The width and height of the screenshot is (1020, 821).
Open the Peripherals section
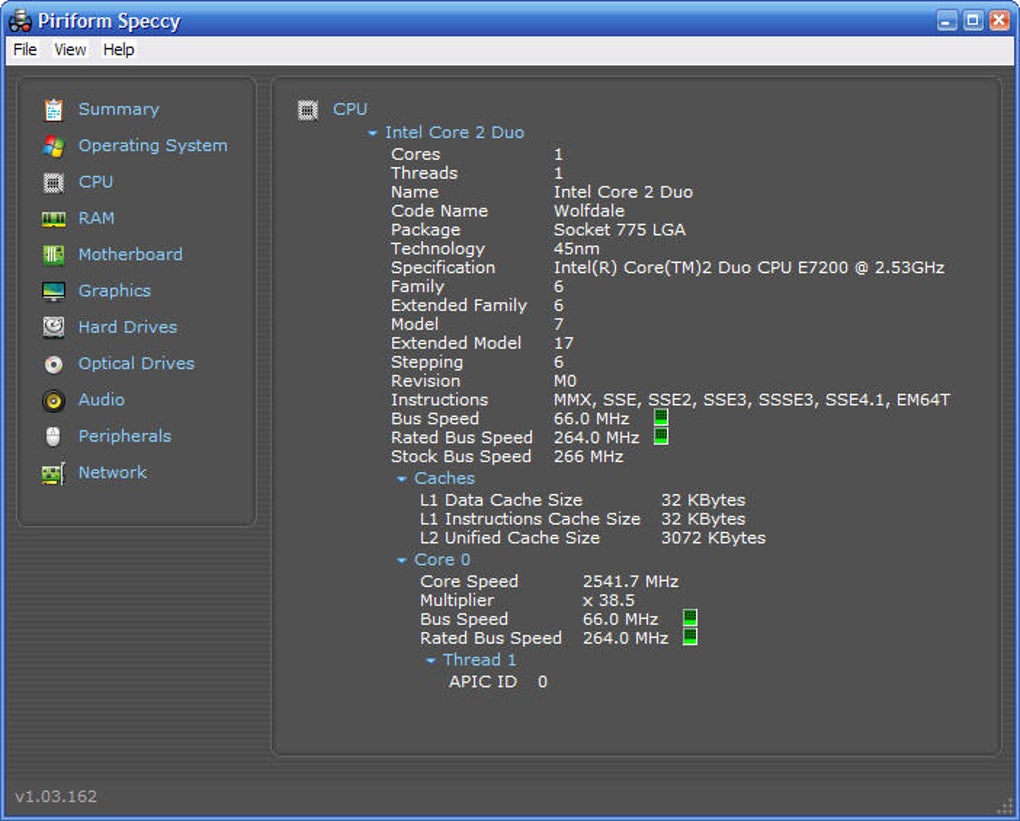125,437
